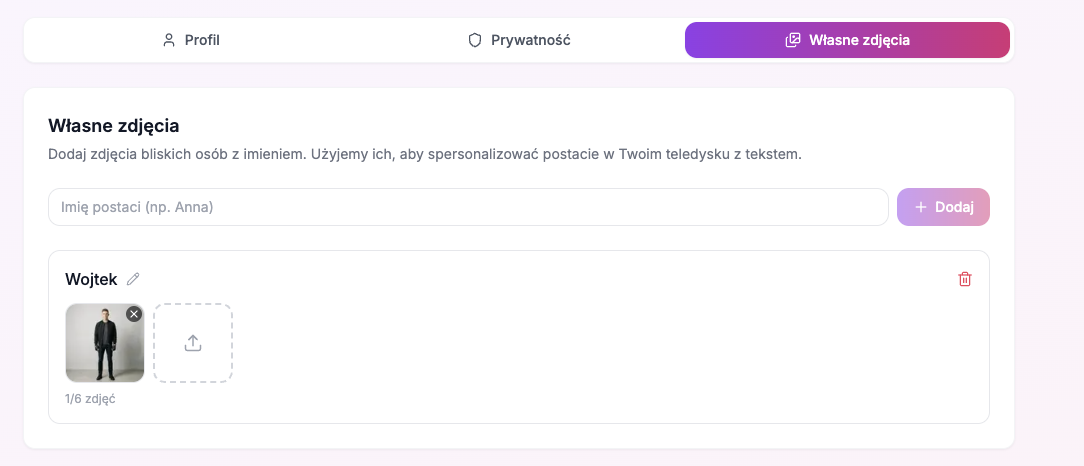This screenshot has width=1084, height=466.
Task: Select the Własne zdjęcia tab
Action: click(848, 40)
